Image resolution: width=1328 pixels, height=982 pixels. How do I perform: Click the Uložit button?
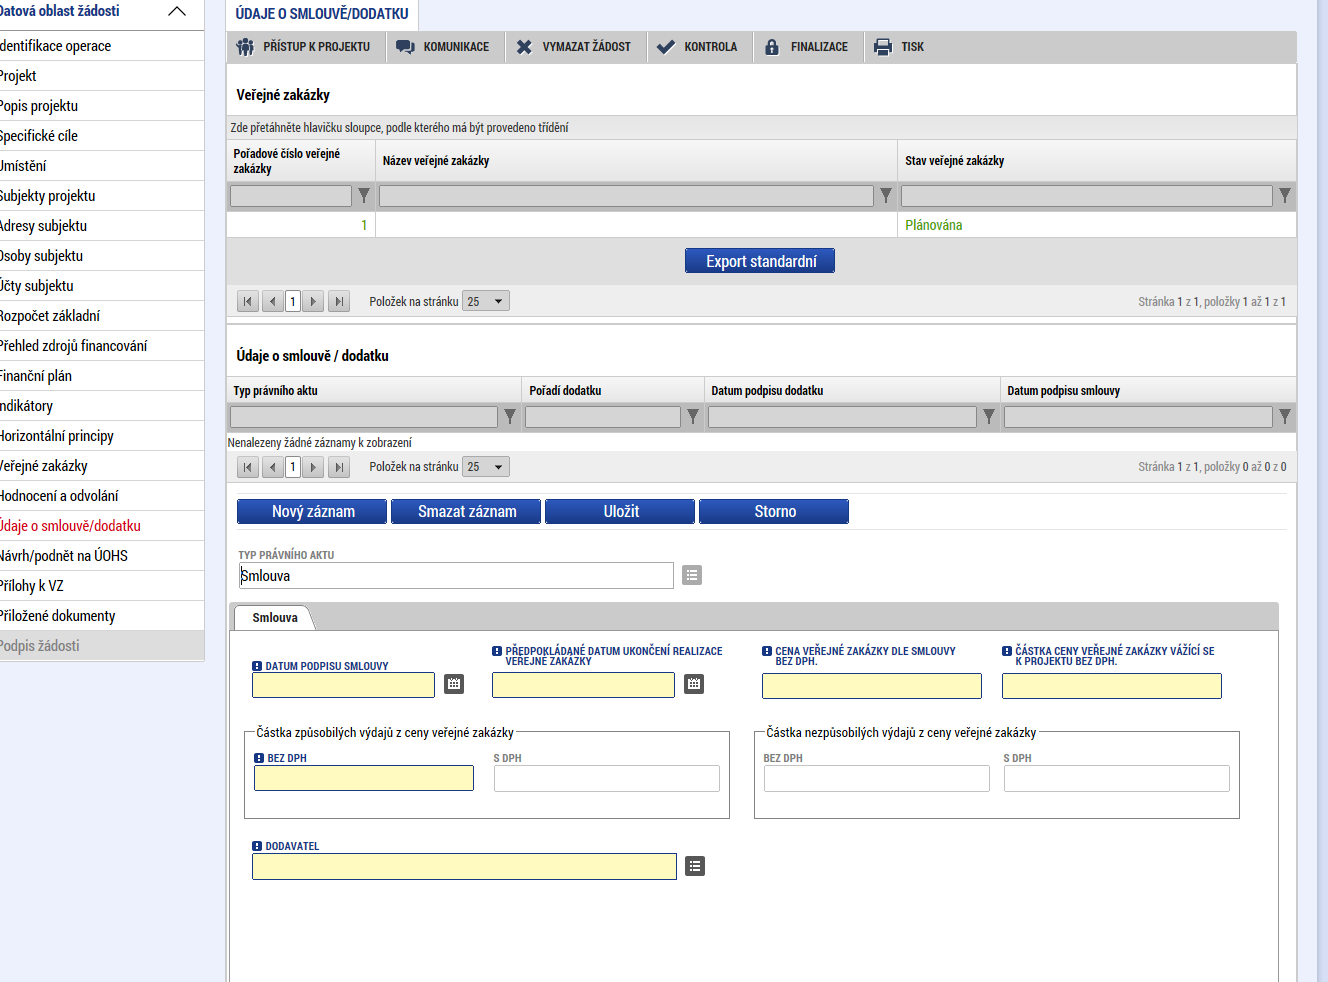tap(620, 512)
